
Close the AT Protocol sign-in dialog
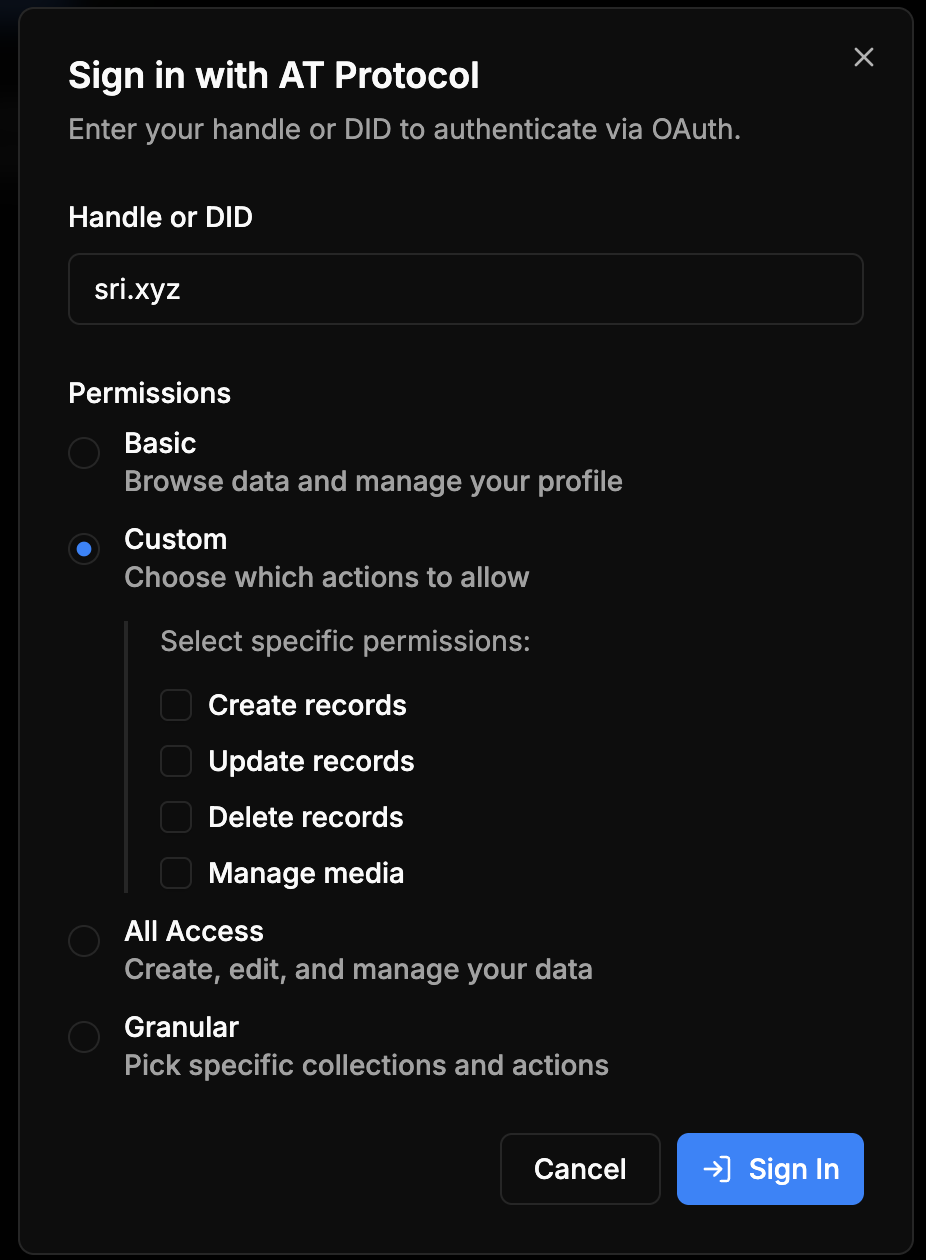coord(864,58)
